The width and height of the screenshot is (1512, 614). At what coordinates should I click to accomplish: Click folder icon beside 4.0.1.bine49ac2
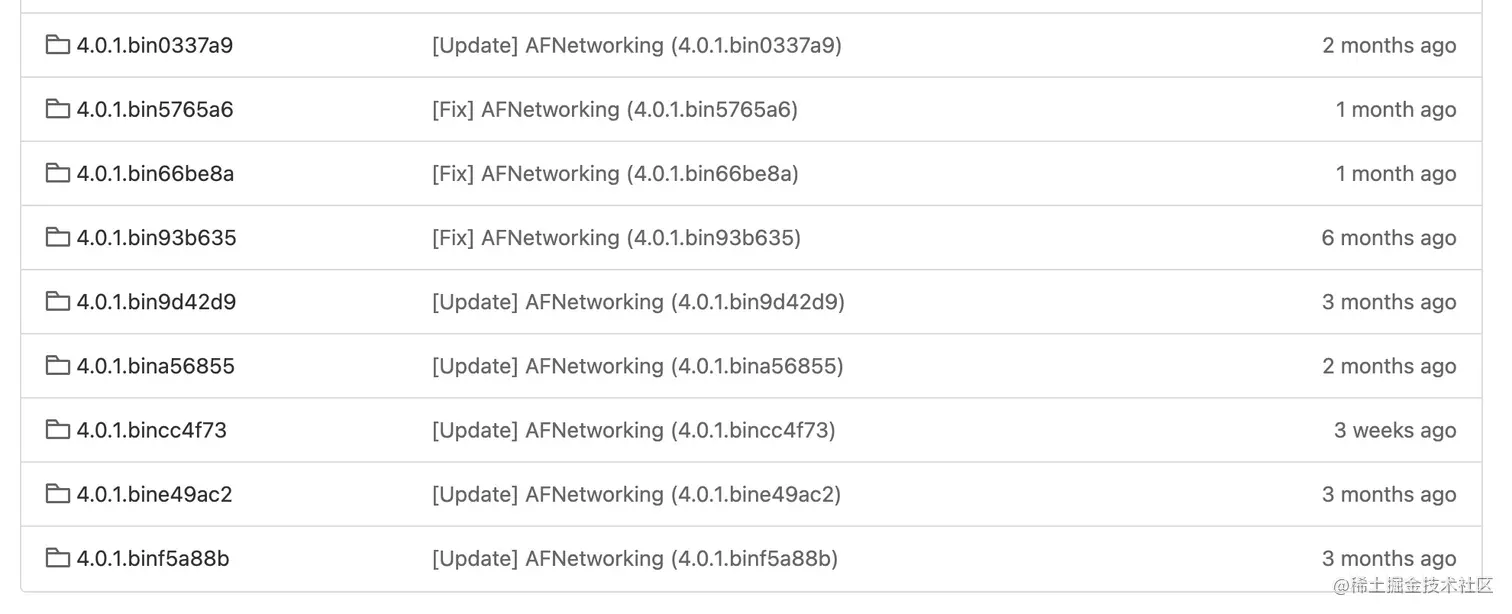coord(58,493)
